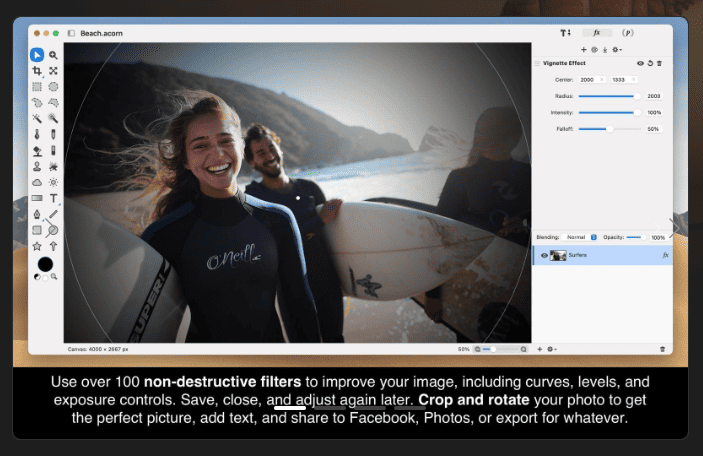Click the fx badge on Surfers layer

(x=665, y=255)
